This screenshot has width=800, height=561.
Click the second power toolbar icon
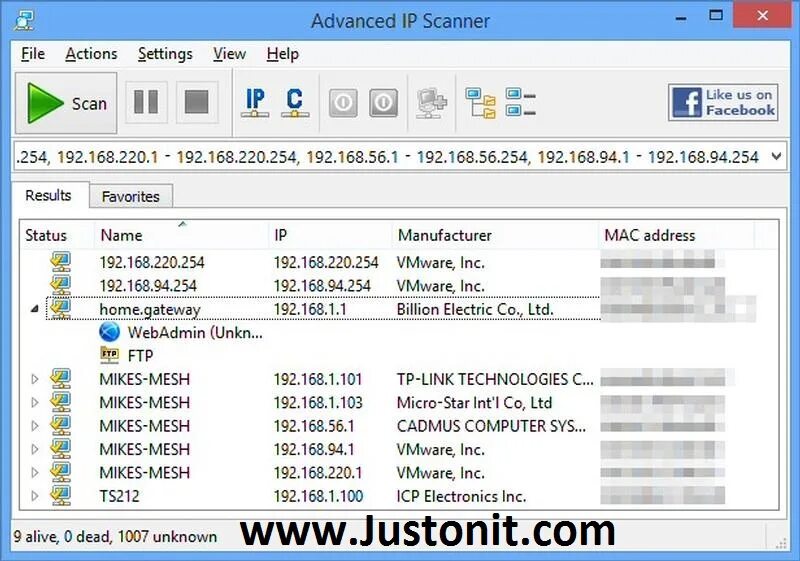click(383, 103)
